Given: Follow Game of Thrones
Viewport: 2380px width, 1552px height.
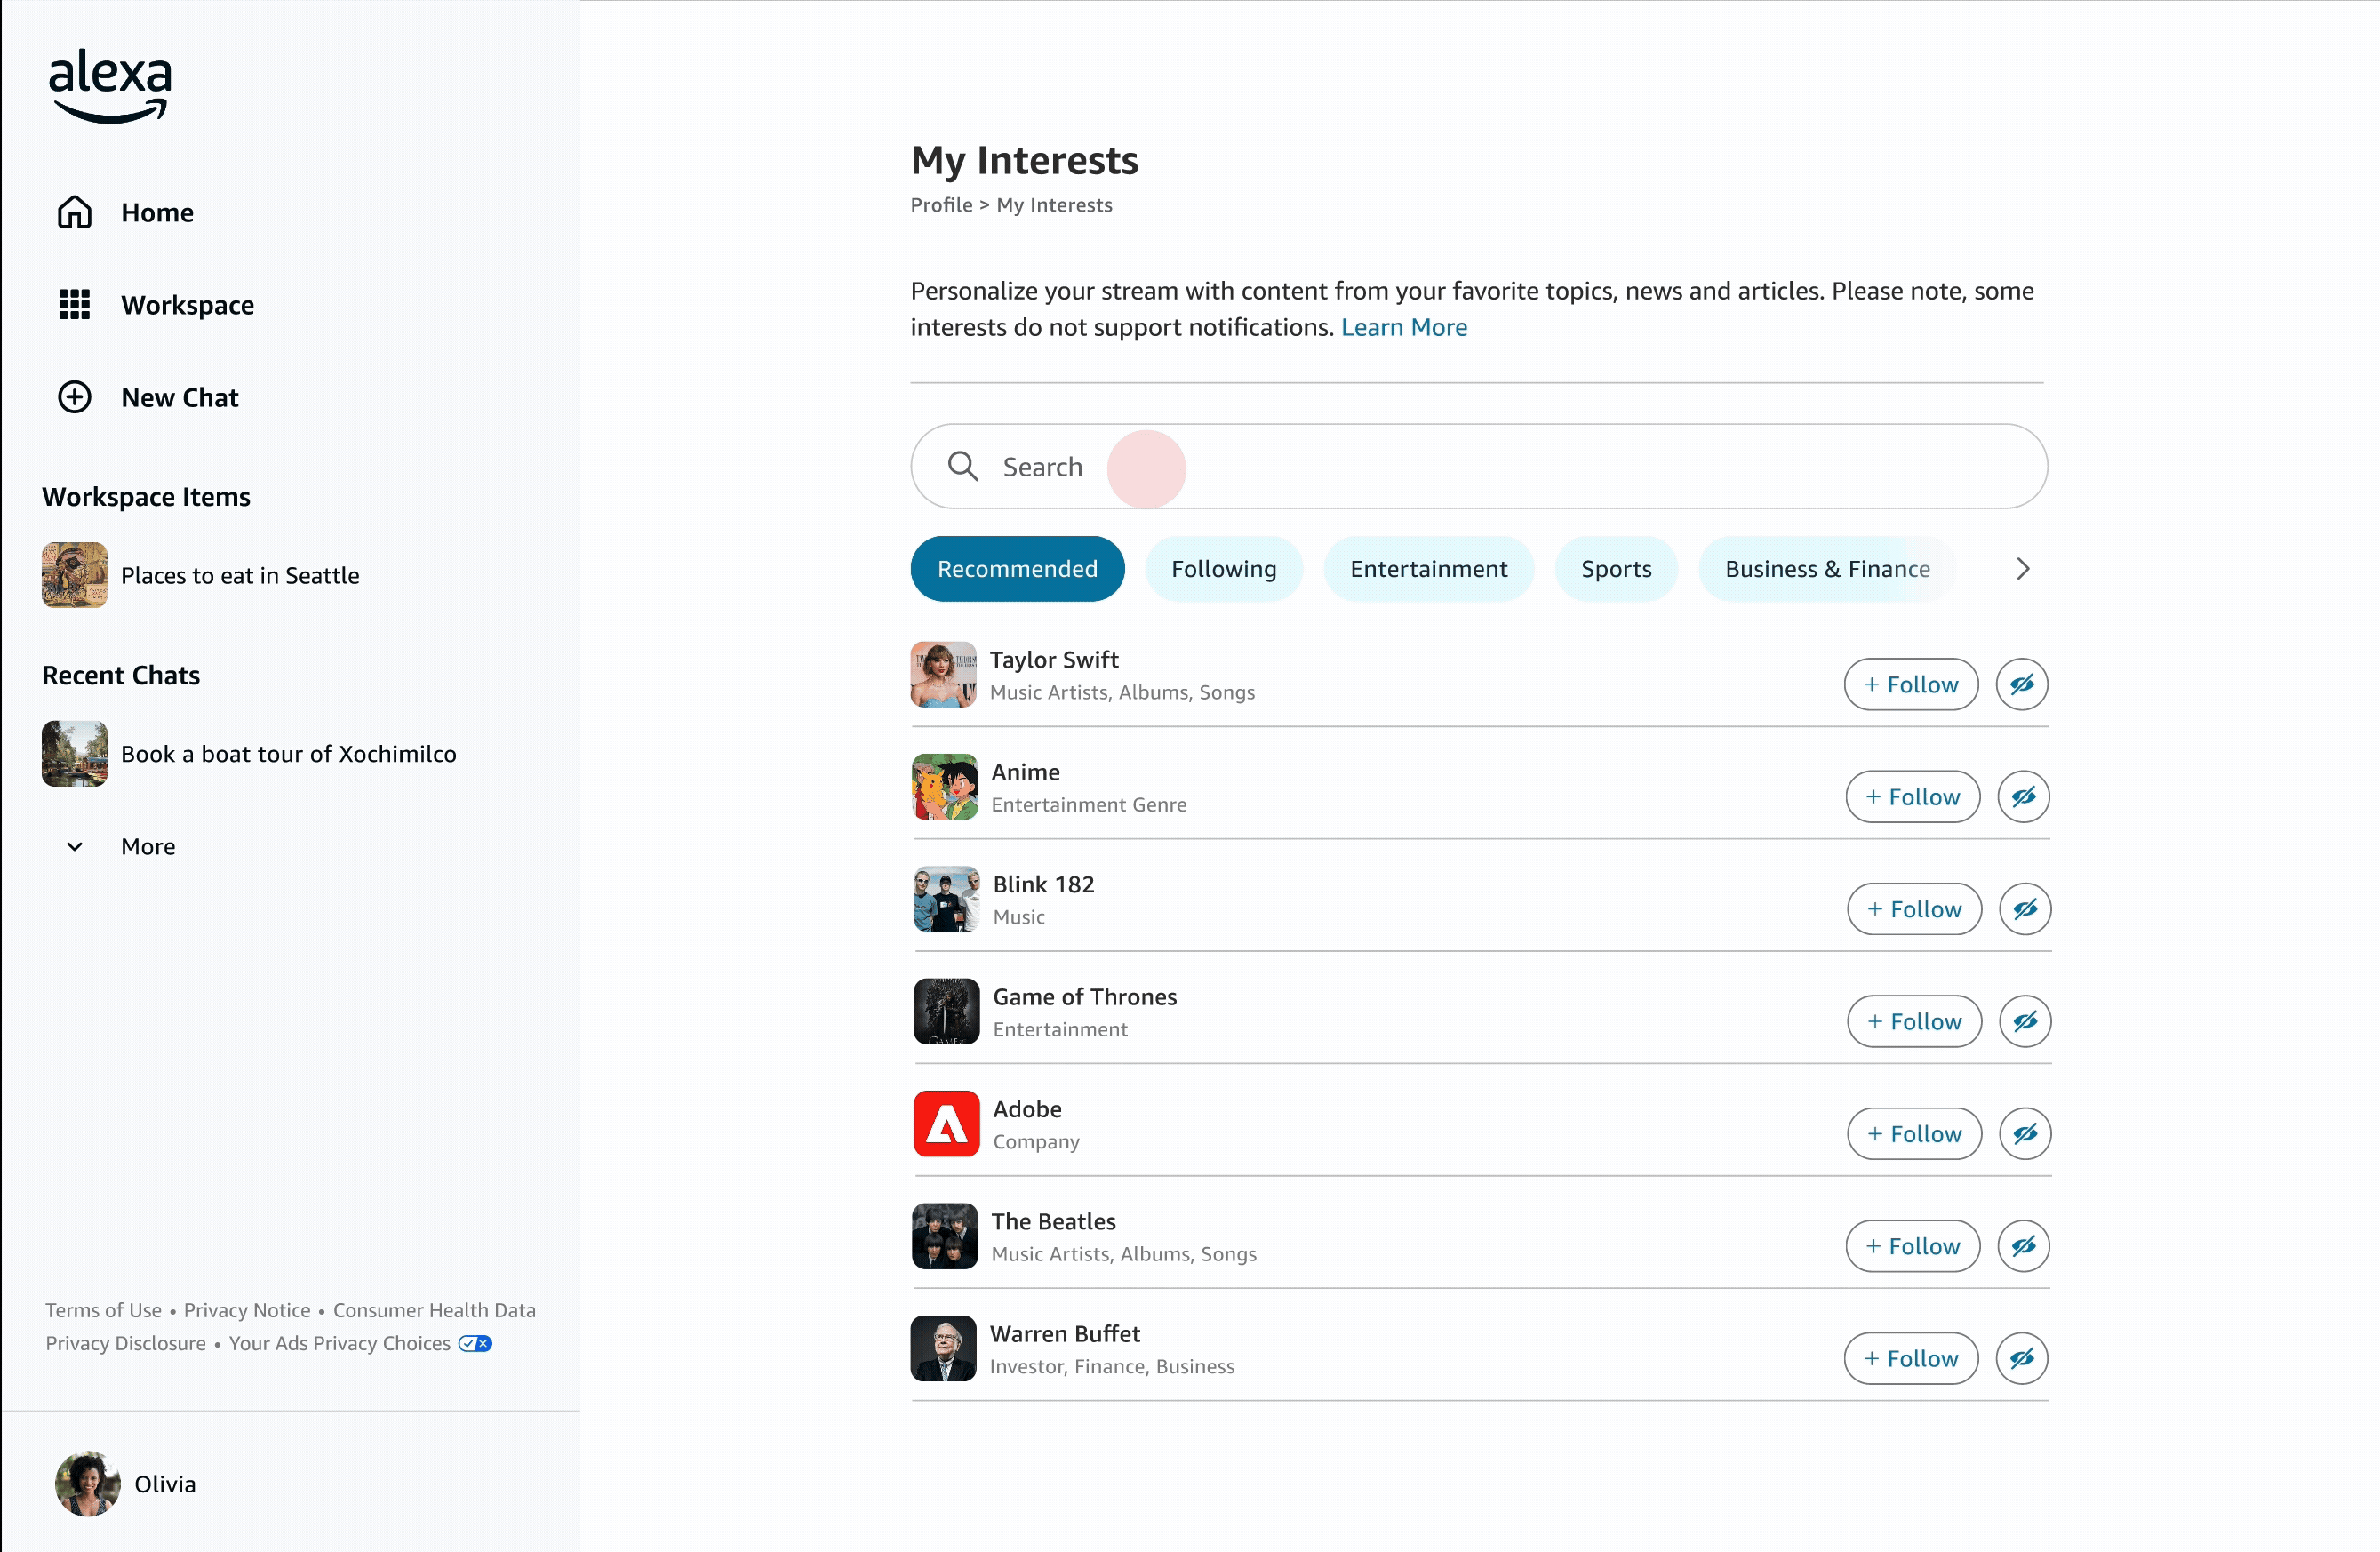Looking at the screenshot, I should 1914,1021.
